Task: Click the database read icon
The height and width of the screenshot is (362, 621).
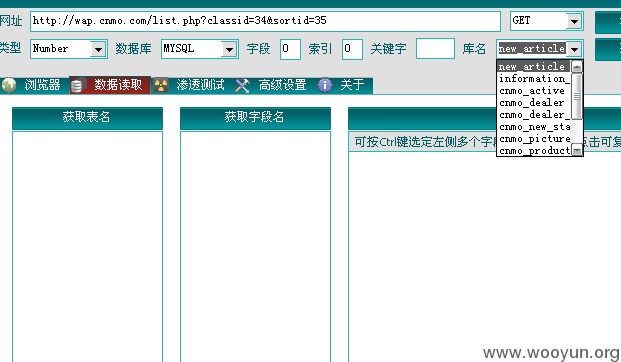Action: 77,86
